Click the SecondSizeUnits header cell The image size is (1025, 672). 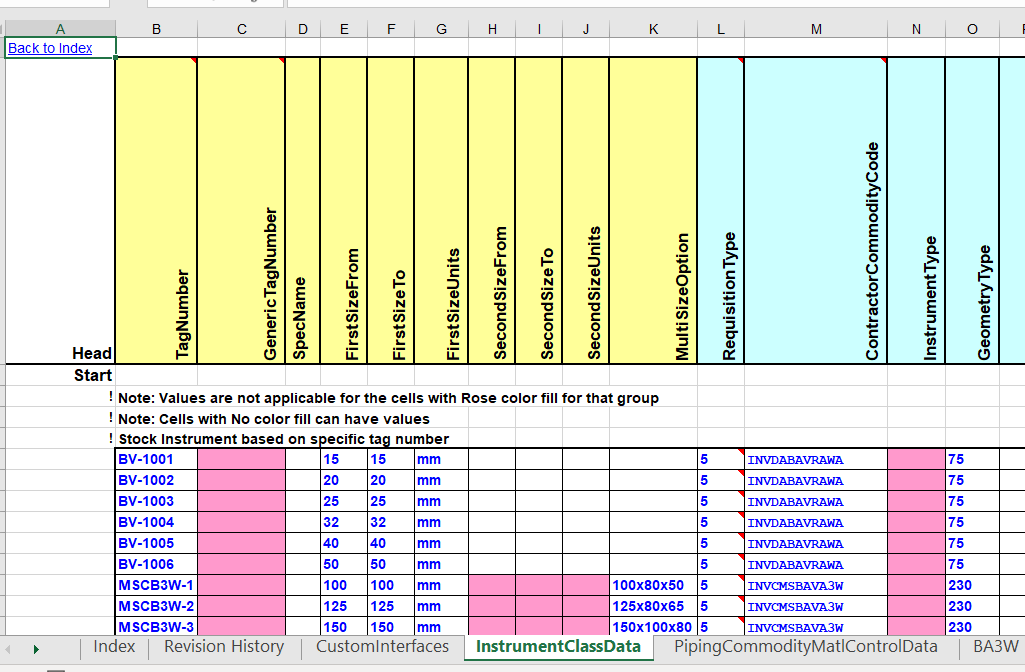[x=586, y=210]
